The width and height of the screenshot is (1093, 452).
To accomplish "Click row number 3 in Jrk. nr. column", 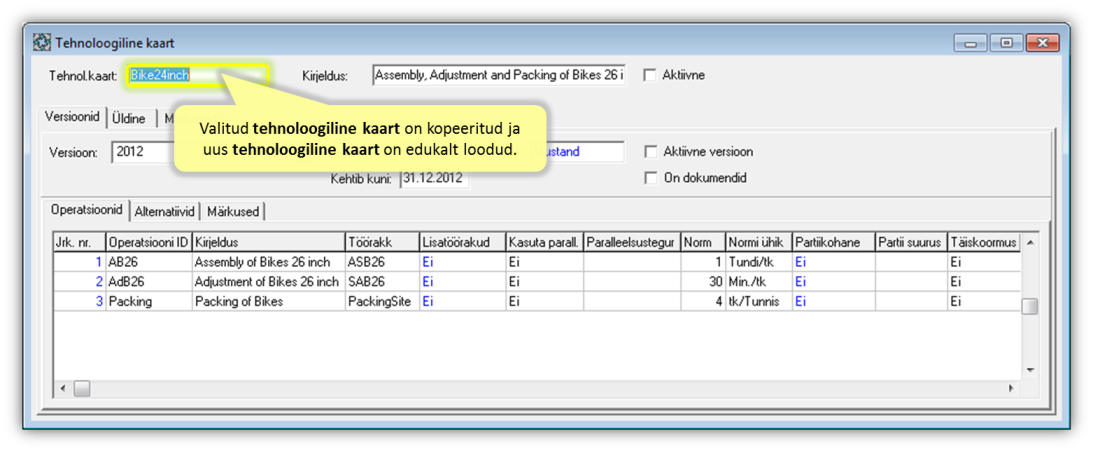I will [79, 301].
